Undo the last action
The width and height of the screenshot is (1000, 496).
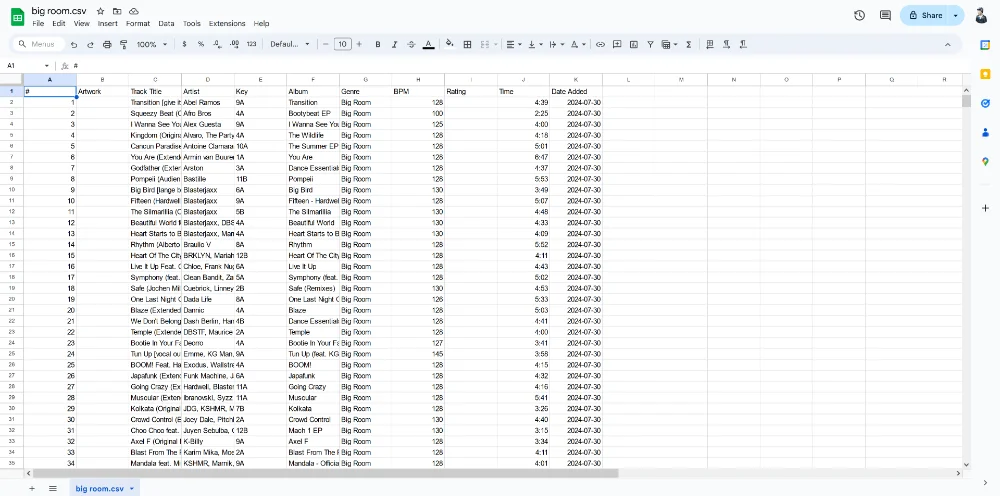click(74, 45)
